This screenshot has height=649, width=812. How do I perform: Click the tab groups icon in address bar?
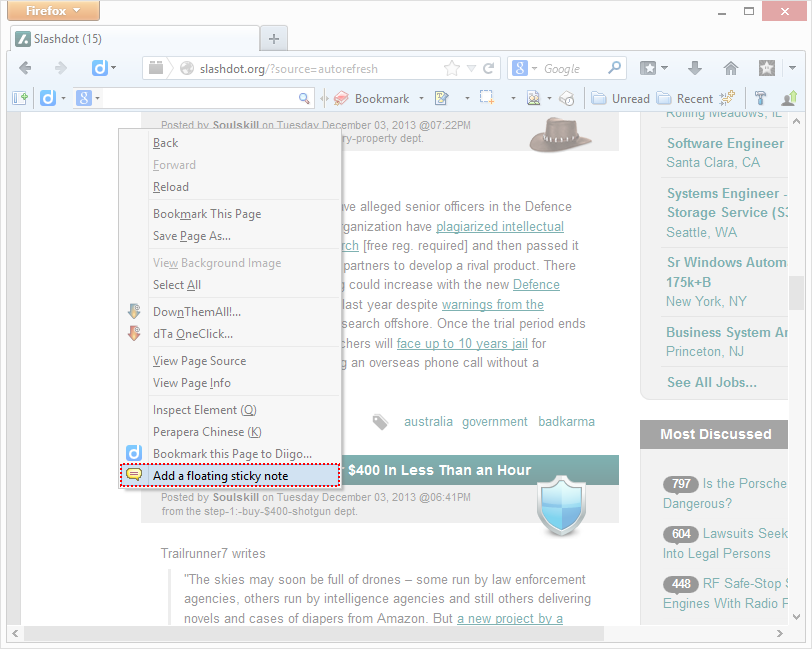pyautogui.click(x=155, y=68)
